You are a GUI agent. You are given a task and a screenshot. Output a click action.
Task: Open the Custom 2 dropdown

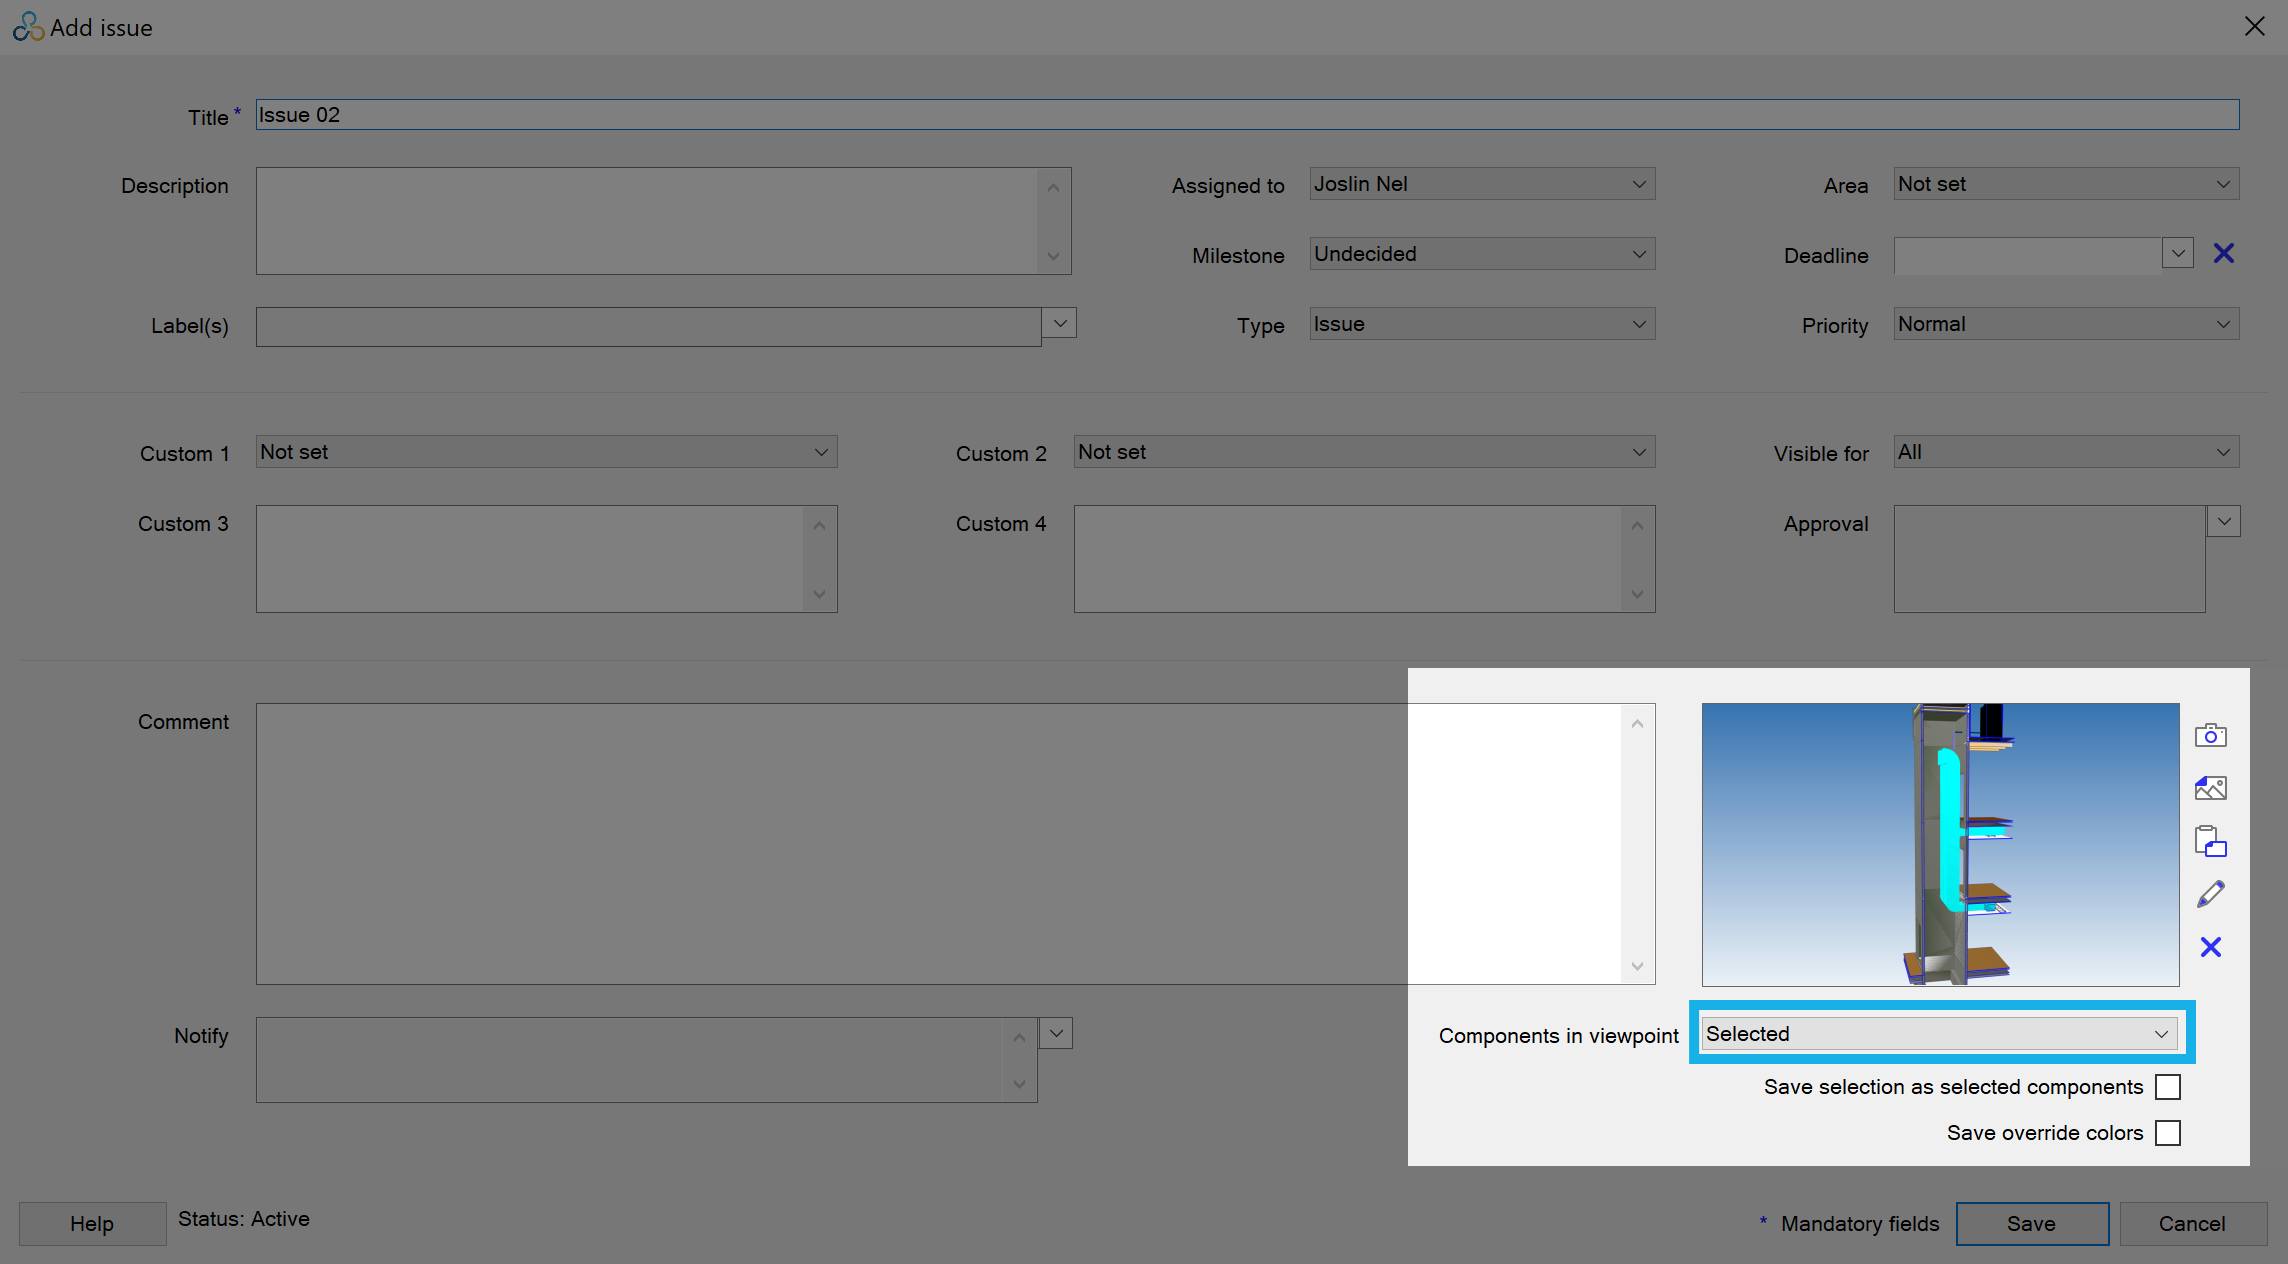click(x=1364, y=452)
